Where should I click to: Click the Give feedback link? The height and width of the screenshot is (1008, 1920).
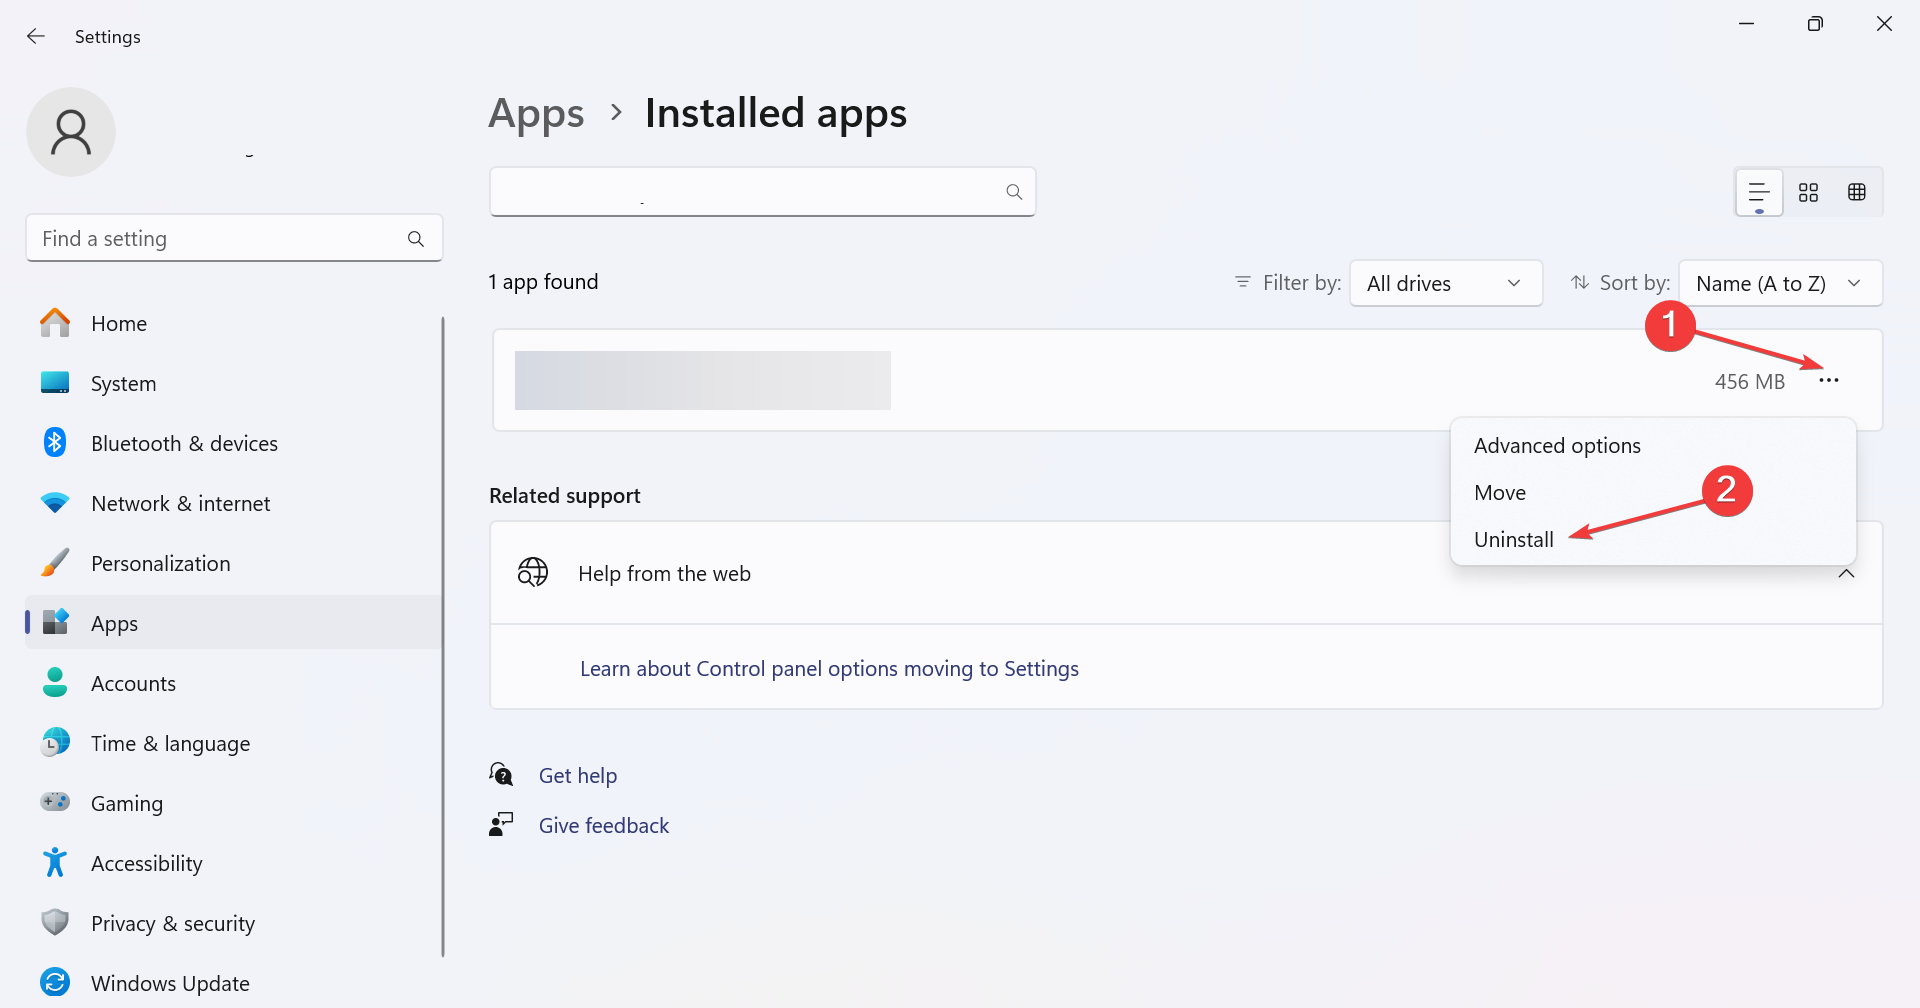click(x=604, y=825)
